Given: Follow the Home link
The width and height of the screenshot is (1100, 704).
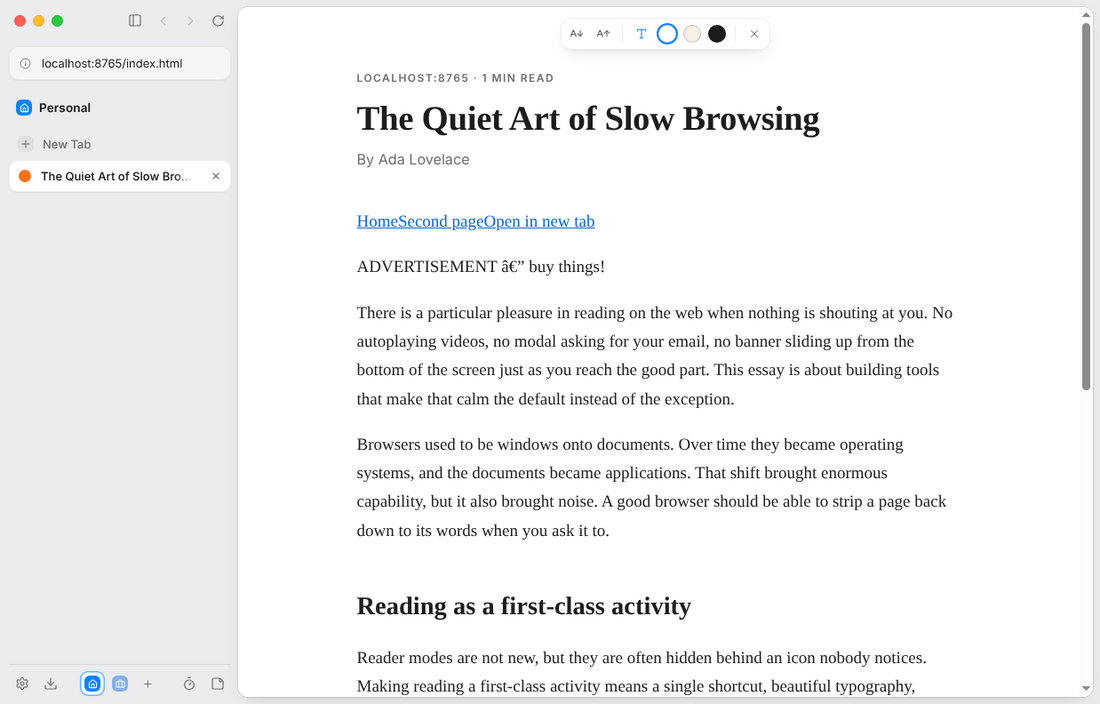Looking at the screenshot, I should pyautogui.click(x=377, y=222).
